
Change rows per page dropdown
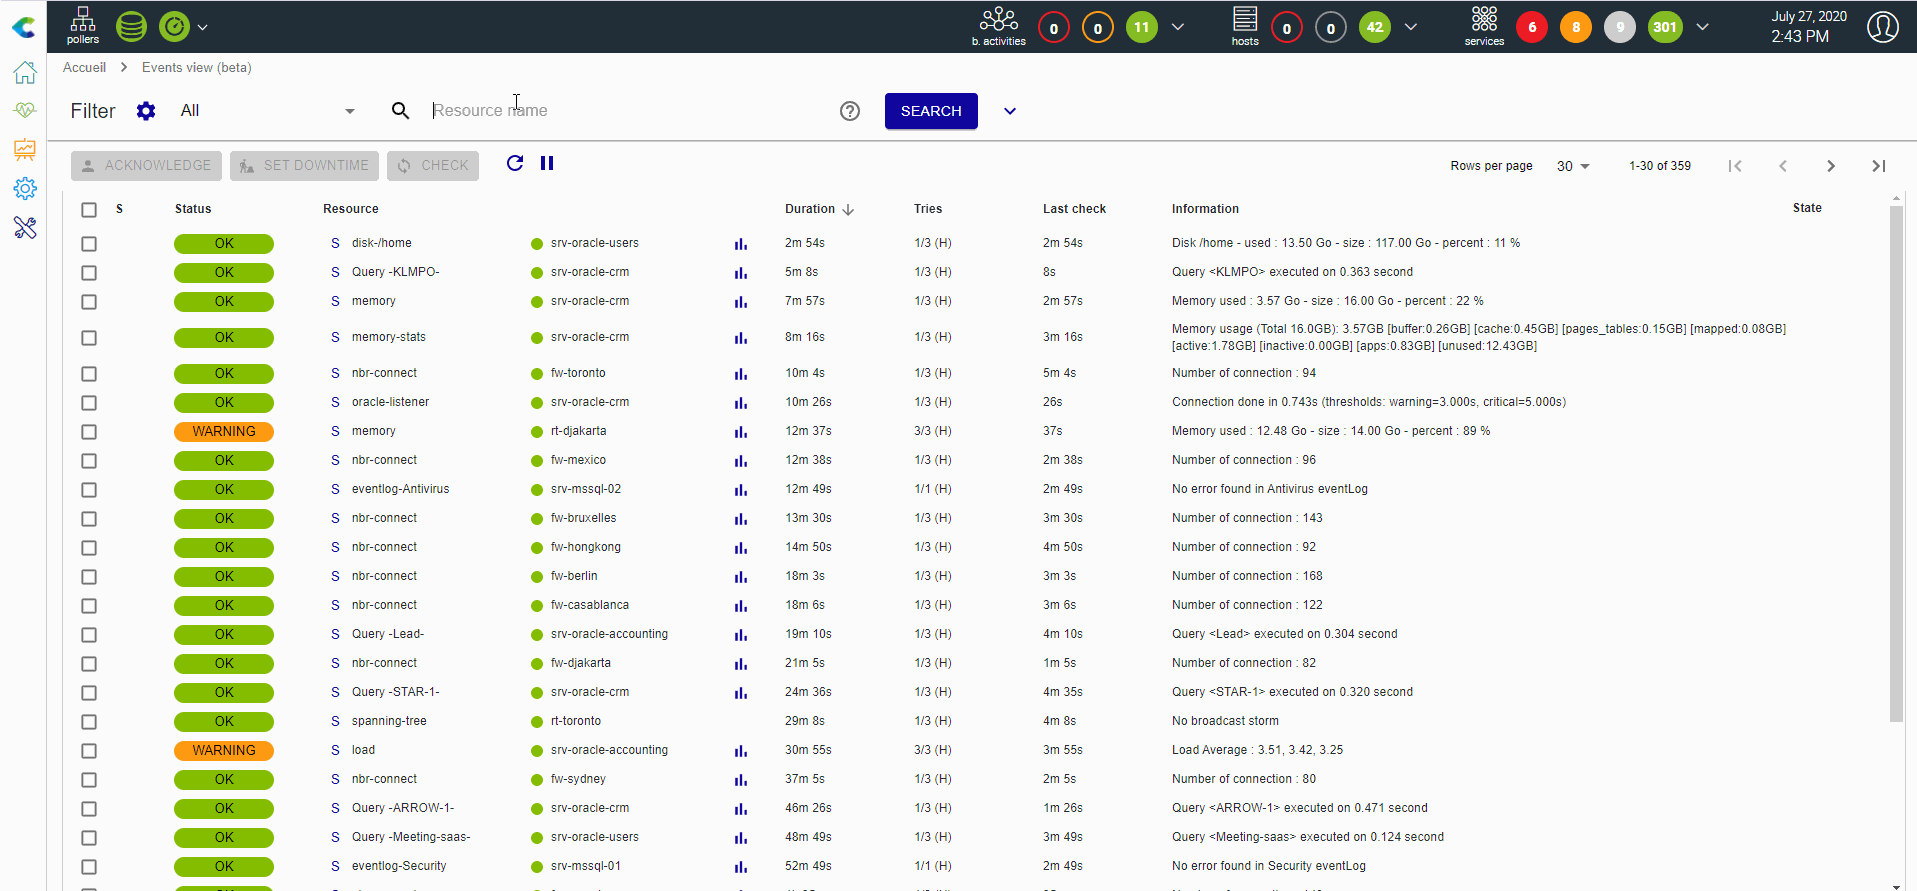(x=1573, y=166)
